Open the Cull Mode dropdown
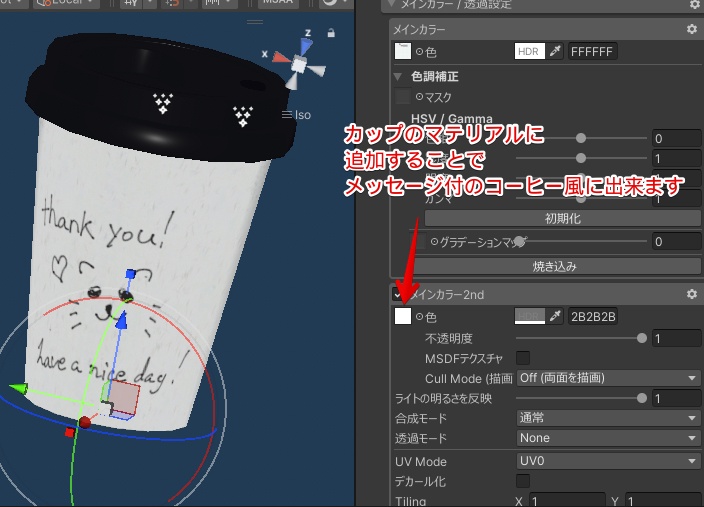The width and height of the screenshot is (704, 507). [x=608, y=378]
